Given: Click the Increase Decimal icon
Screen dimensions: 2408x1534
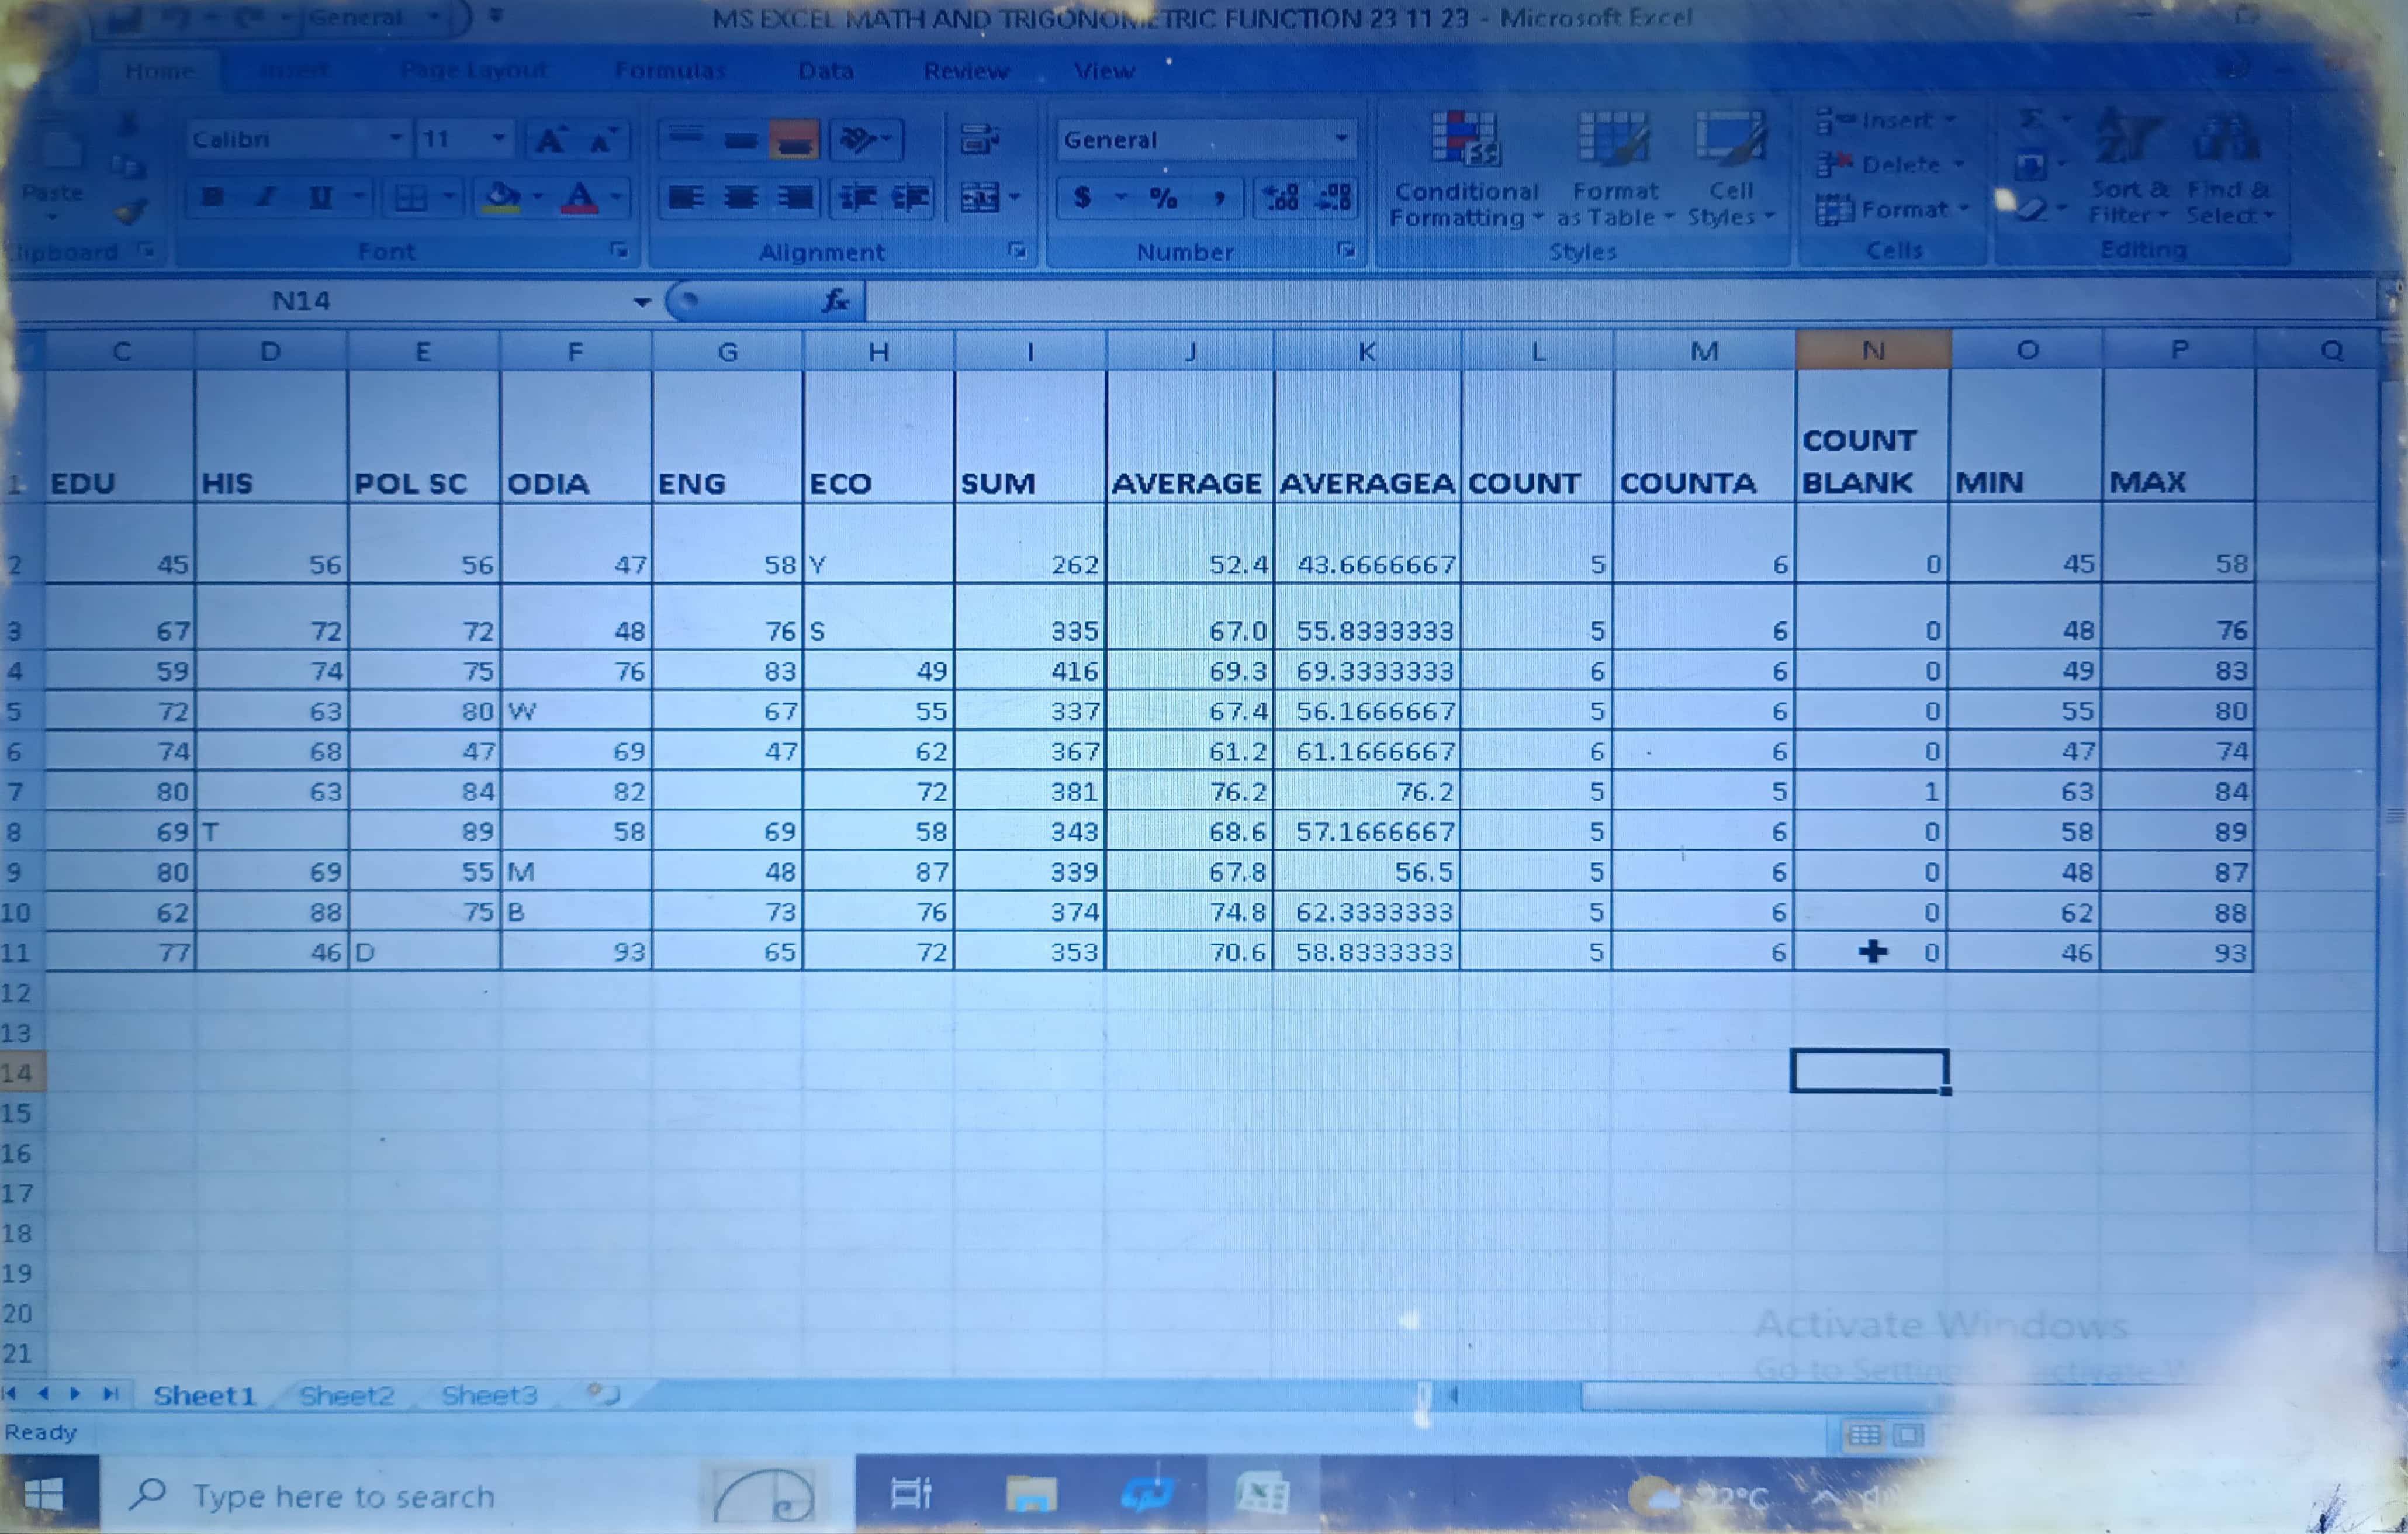Looking at the screenshot, I should (x=1281, y=198).
